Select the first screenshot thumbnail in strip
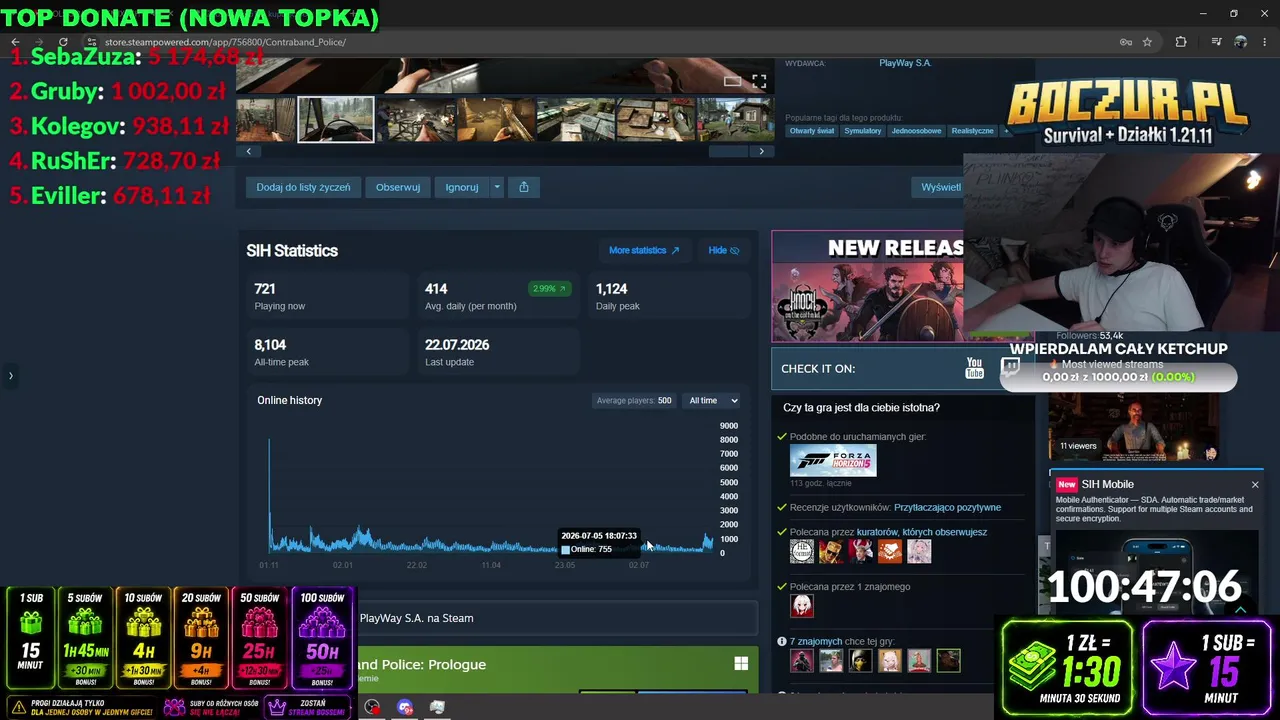The width and height of the screenshot is (1280, 720). [x=265, y=120]
